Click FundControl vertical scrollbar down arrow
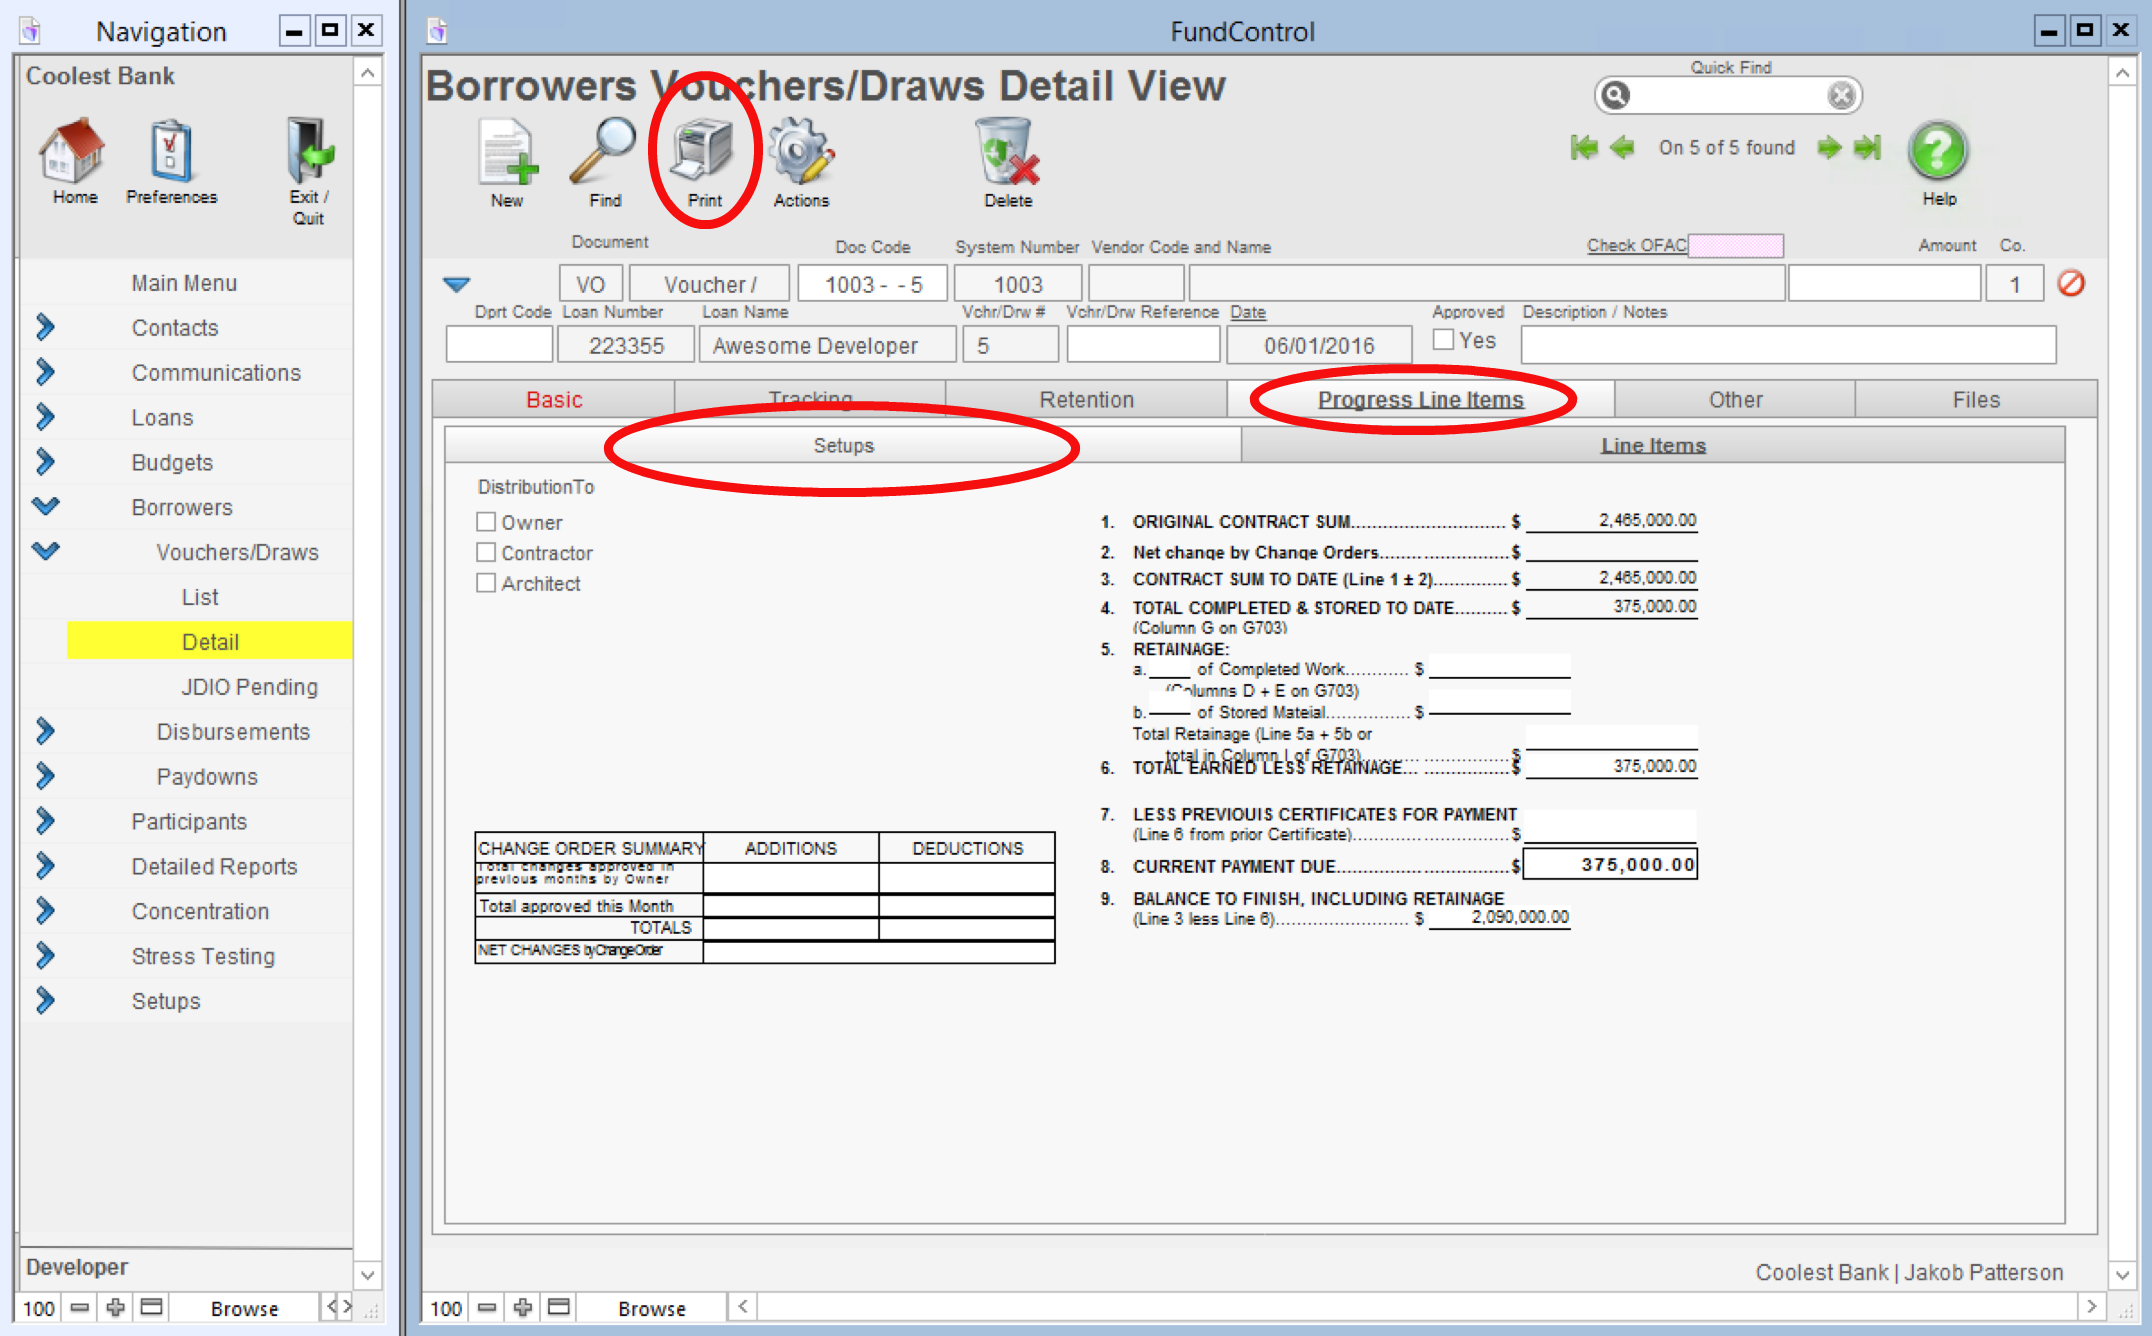This screenshot has width=2152, height=1336. click(x=2122, y=1275)
